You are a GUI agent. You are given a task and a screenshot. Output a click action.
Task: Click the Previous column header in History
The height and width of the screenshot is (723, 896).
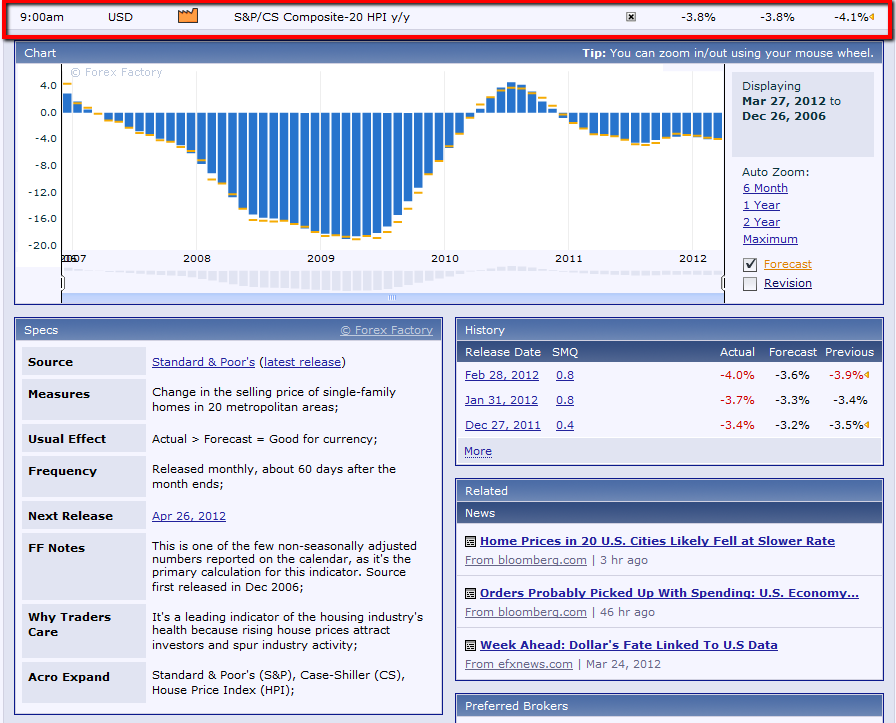tap(849, 352)
